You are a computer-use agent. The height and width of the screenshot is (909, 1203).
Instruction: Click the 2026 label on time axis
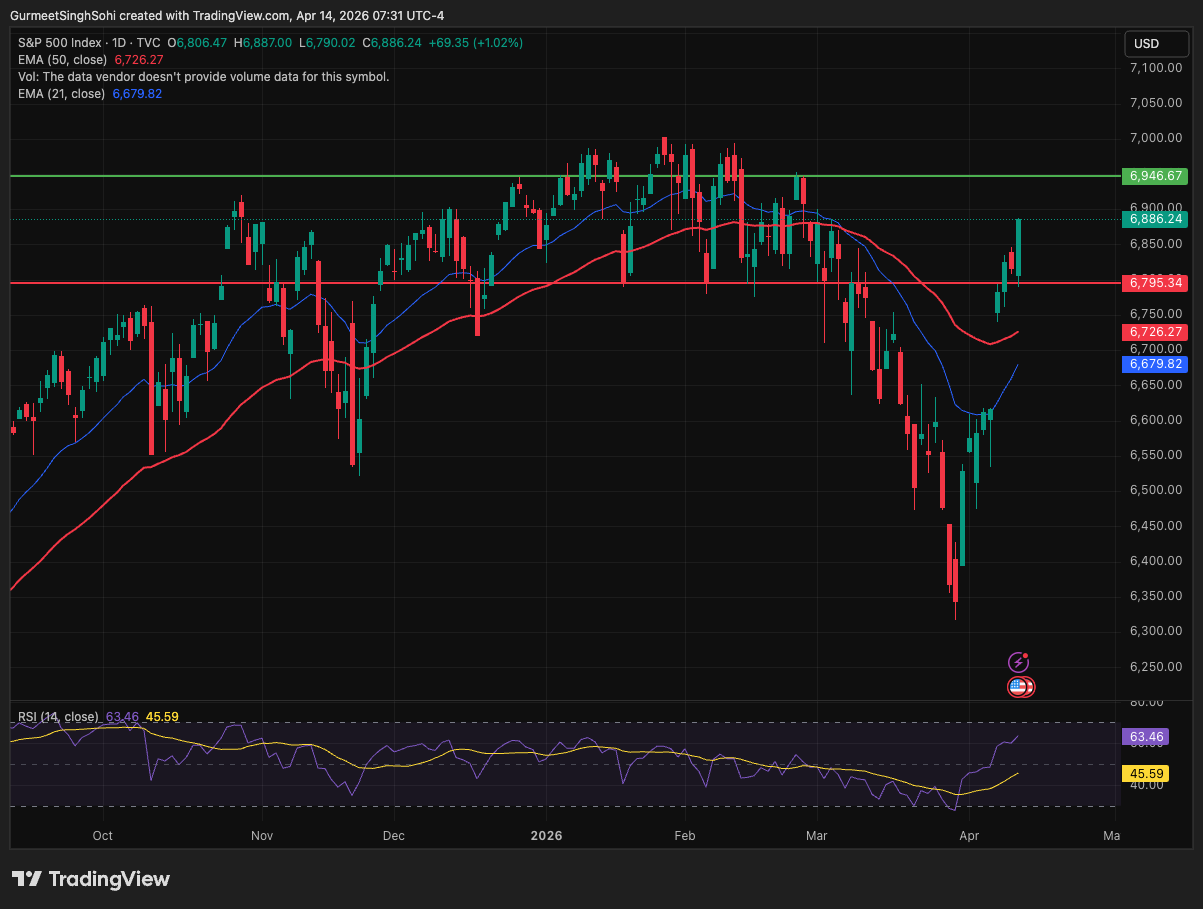pyautogui.click(x=547, y=835)
